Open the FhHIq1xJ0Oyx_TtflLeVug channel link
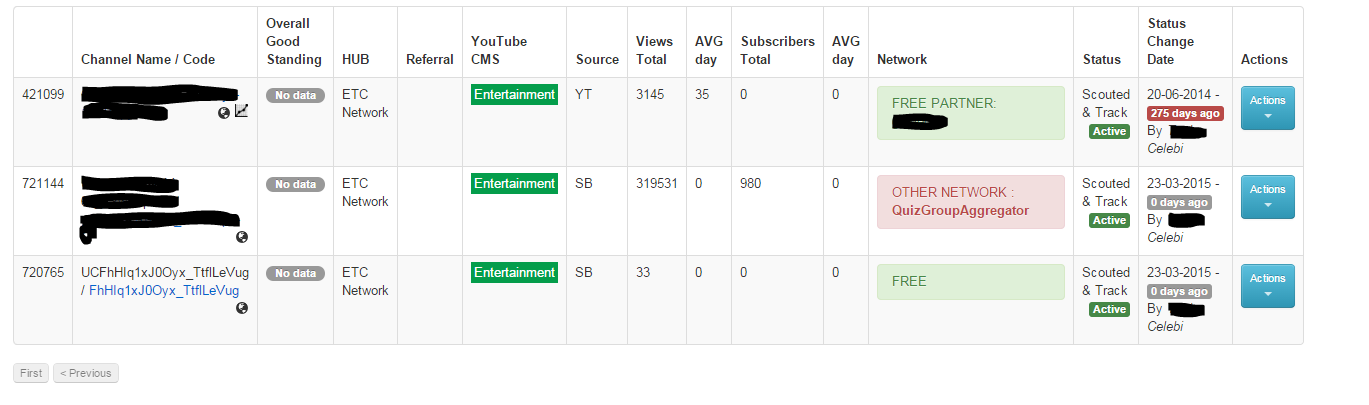Viewport: 1369px width, 405px height. 164,291
